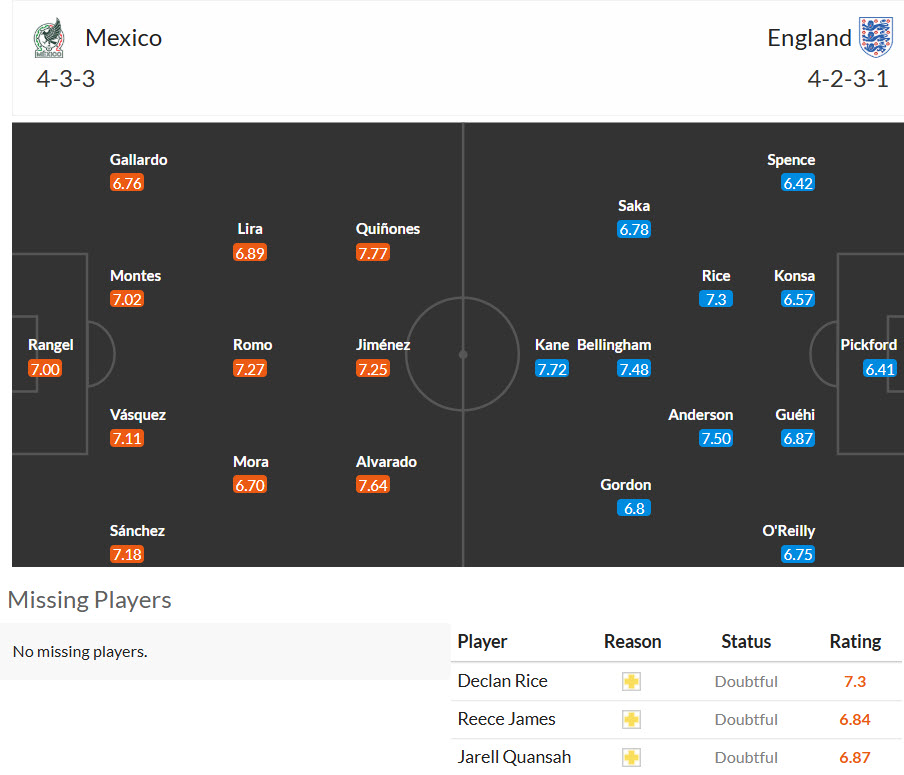904x775 pixels.
Task: Click Bellingham's name on the pitch
Action: (614, 345)
